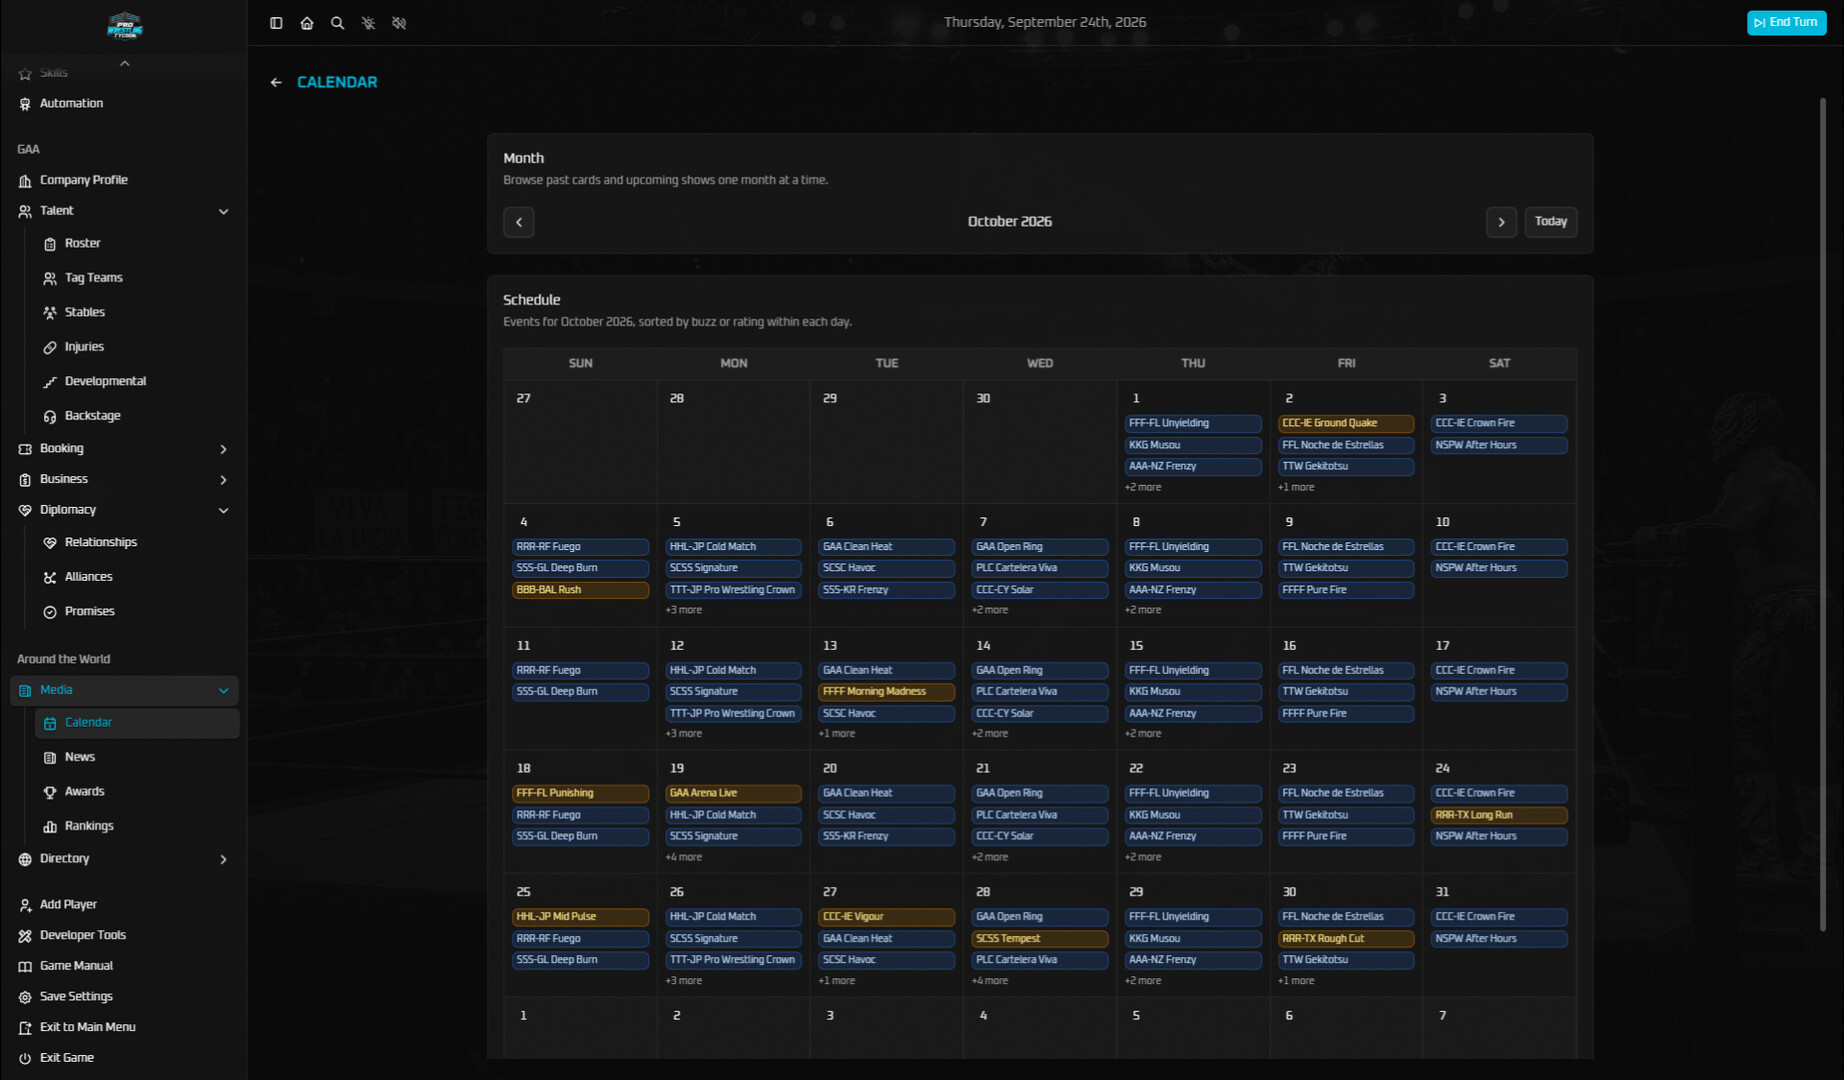This screenshot has height=1080, width=1844.
Task: Open Rankings bar chart icon
Action: coord(50,827)
